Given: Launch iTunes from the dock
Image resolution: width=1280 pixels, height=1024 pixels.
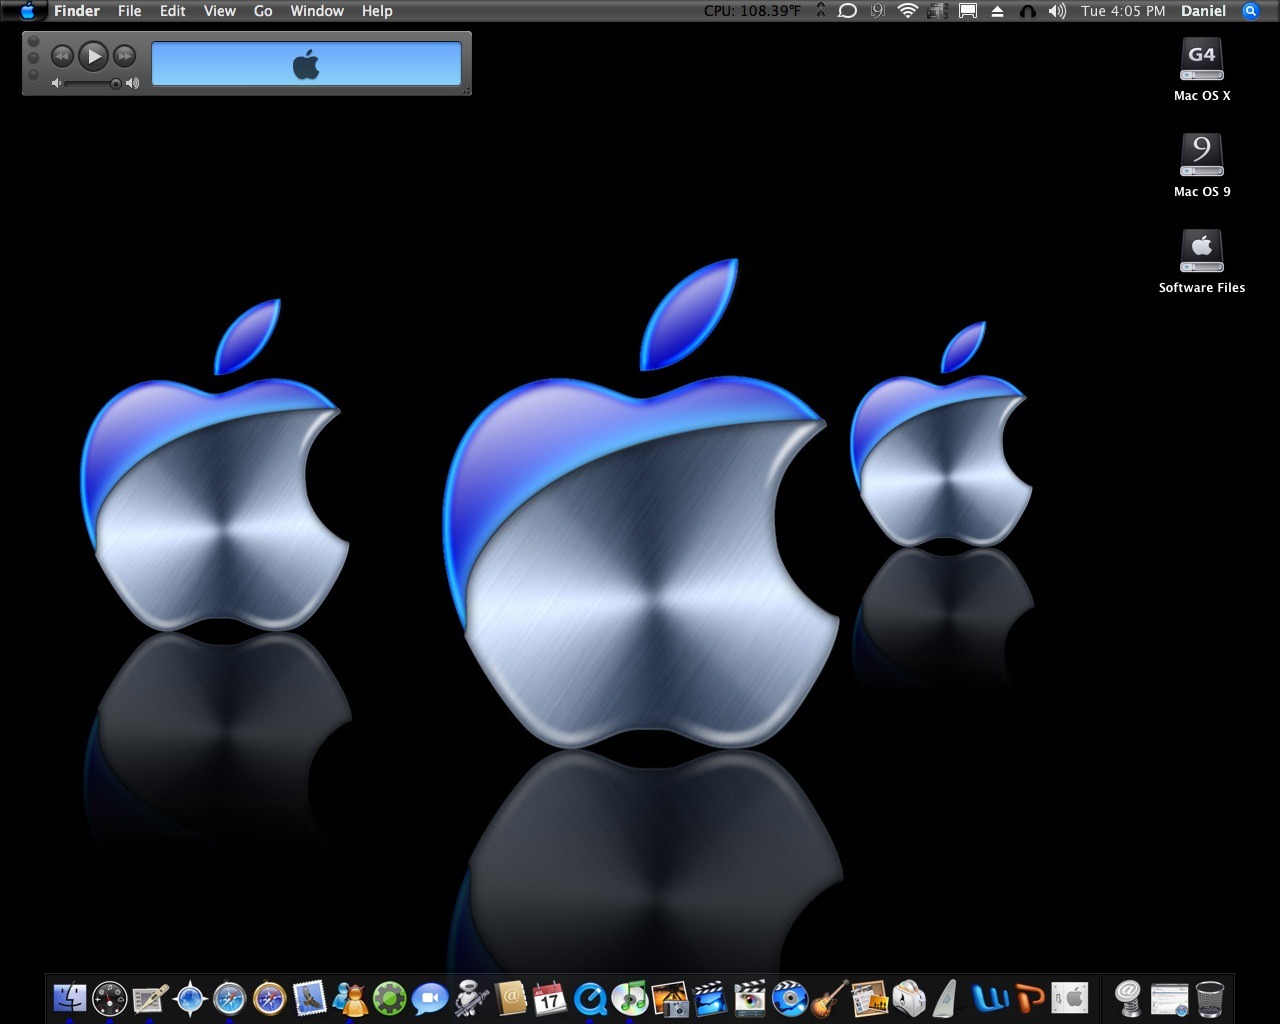Looking at the screenshot, I should coord(630,997).
